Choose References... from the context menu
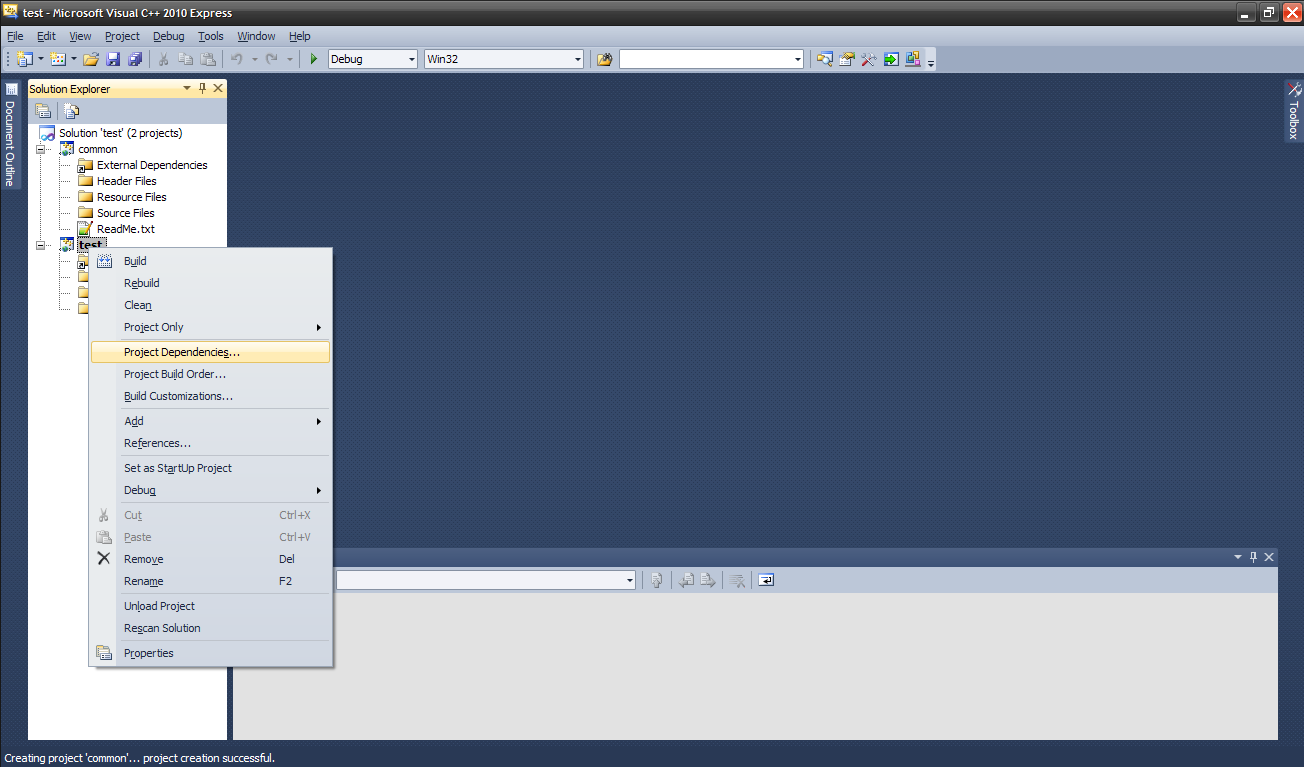1304x767 pixels. [x=210, y=443]
